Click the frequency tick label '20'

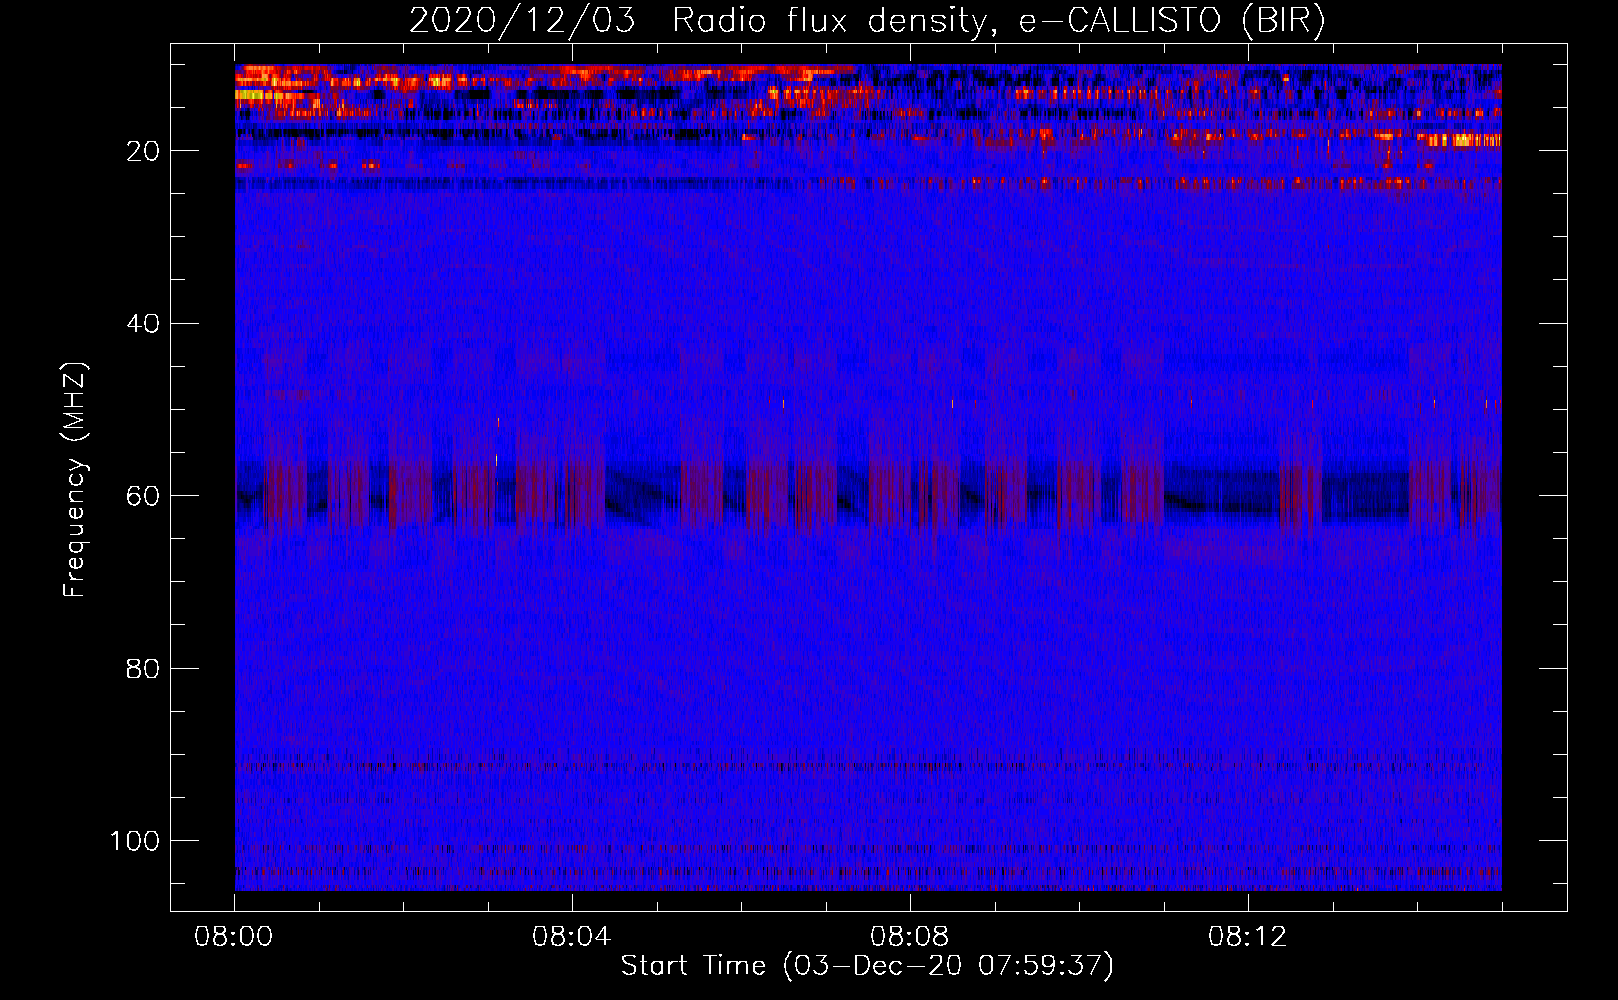point(143,151)
